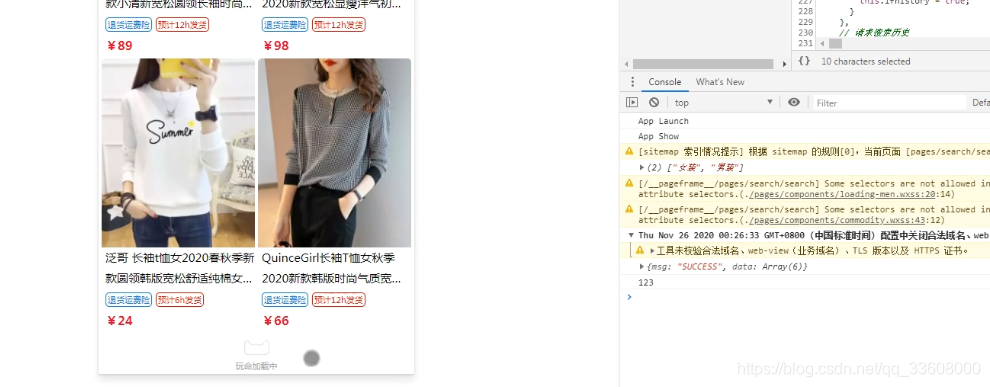Click 退货运费险 tag above the ¥89 price

pos(128,25)
